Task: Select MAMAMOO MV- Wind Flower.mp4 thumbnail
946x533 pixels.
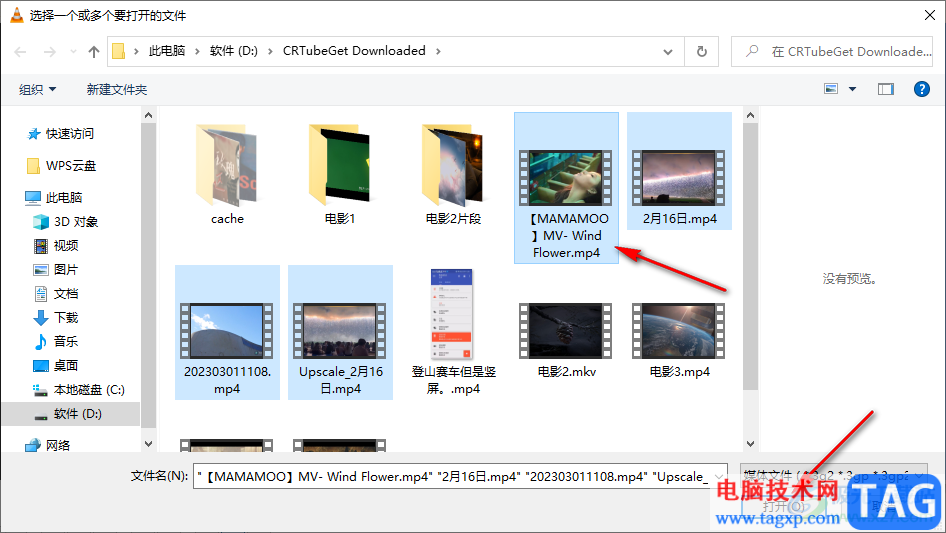Action: click(x=566, y=178)
